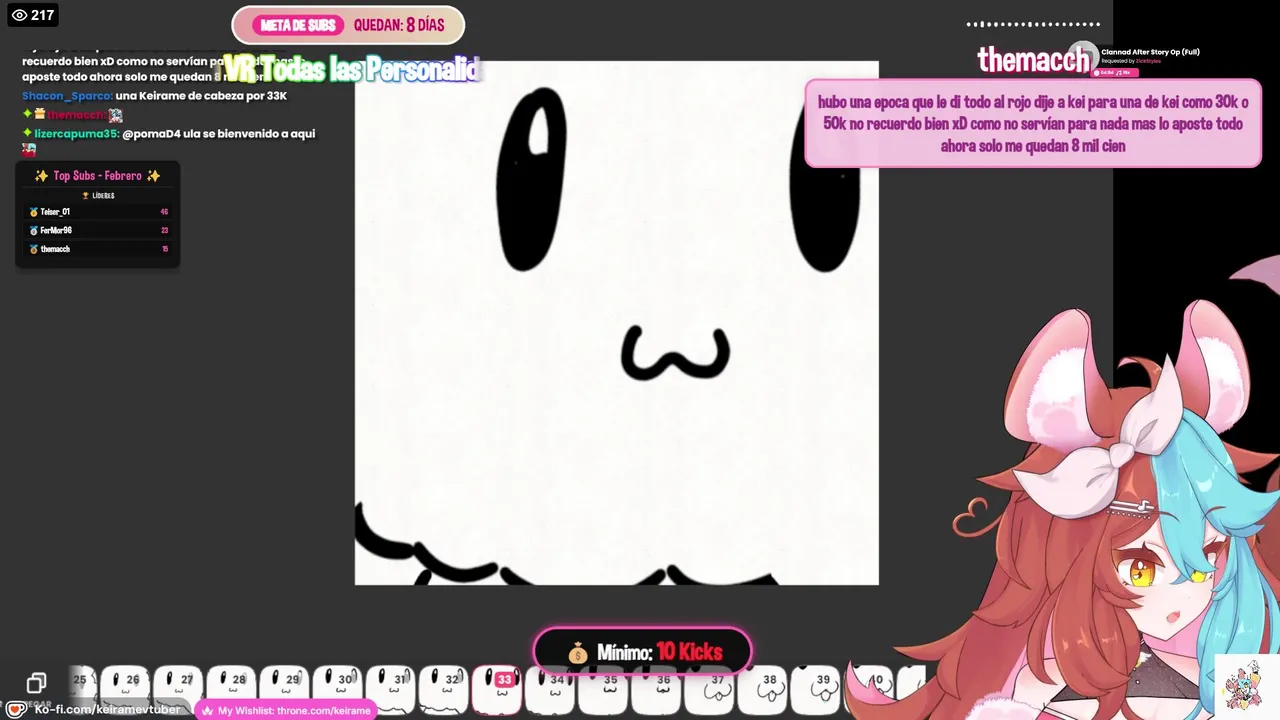Viewport: 1280px width, 720px height.
Task: Click green sparkle badge next to lizercapuma35
Action: point(28,133)
